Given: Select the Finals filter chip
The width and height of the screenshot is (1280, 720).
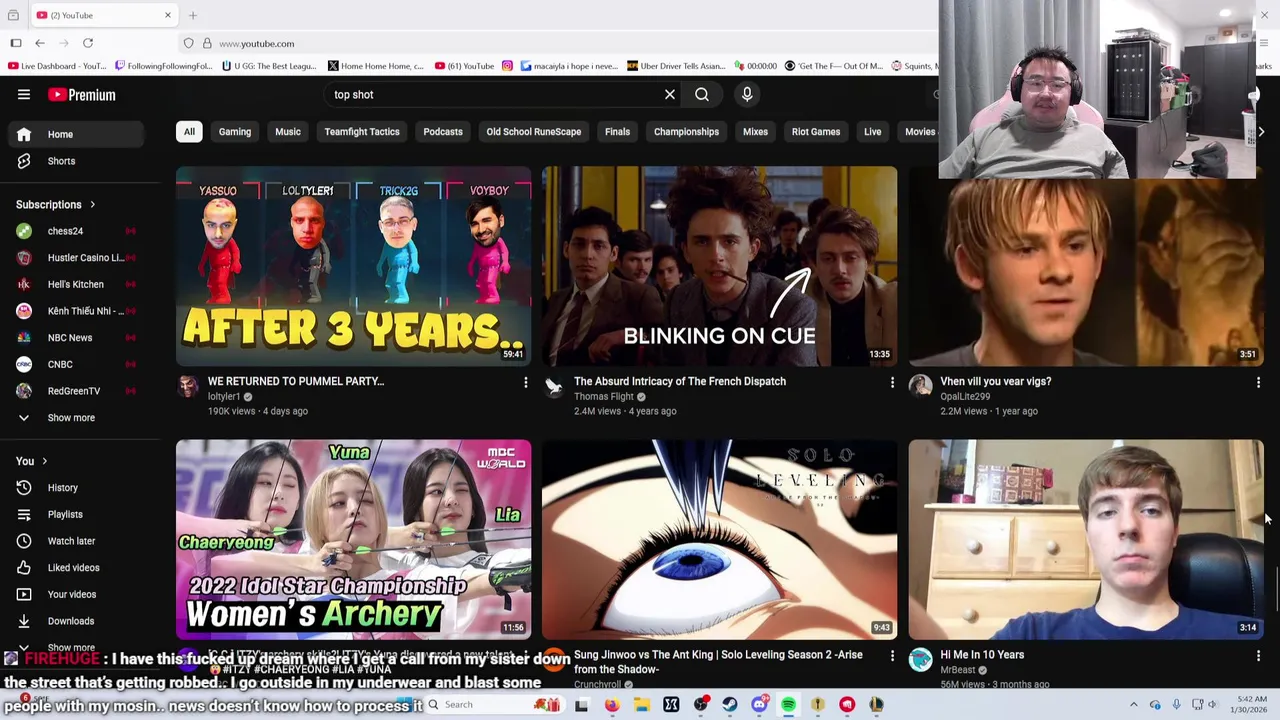Looking at the screenshot, I should click(617, 132).
